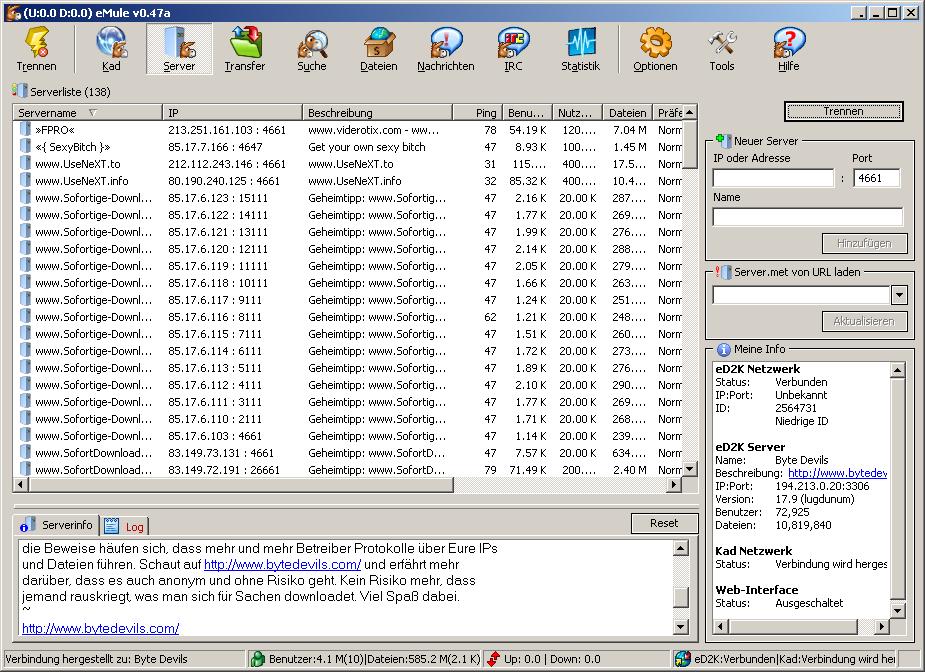Click the Aktualisieren button
This screenshot has height=672, width=925.
pos(864,322)
